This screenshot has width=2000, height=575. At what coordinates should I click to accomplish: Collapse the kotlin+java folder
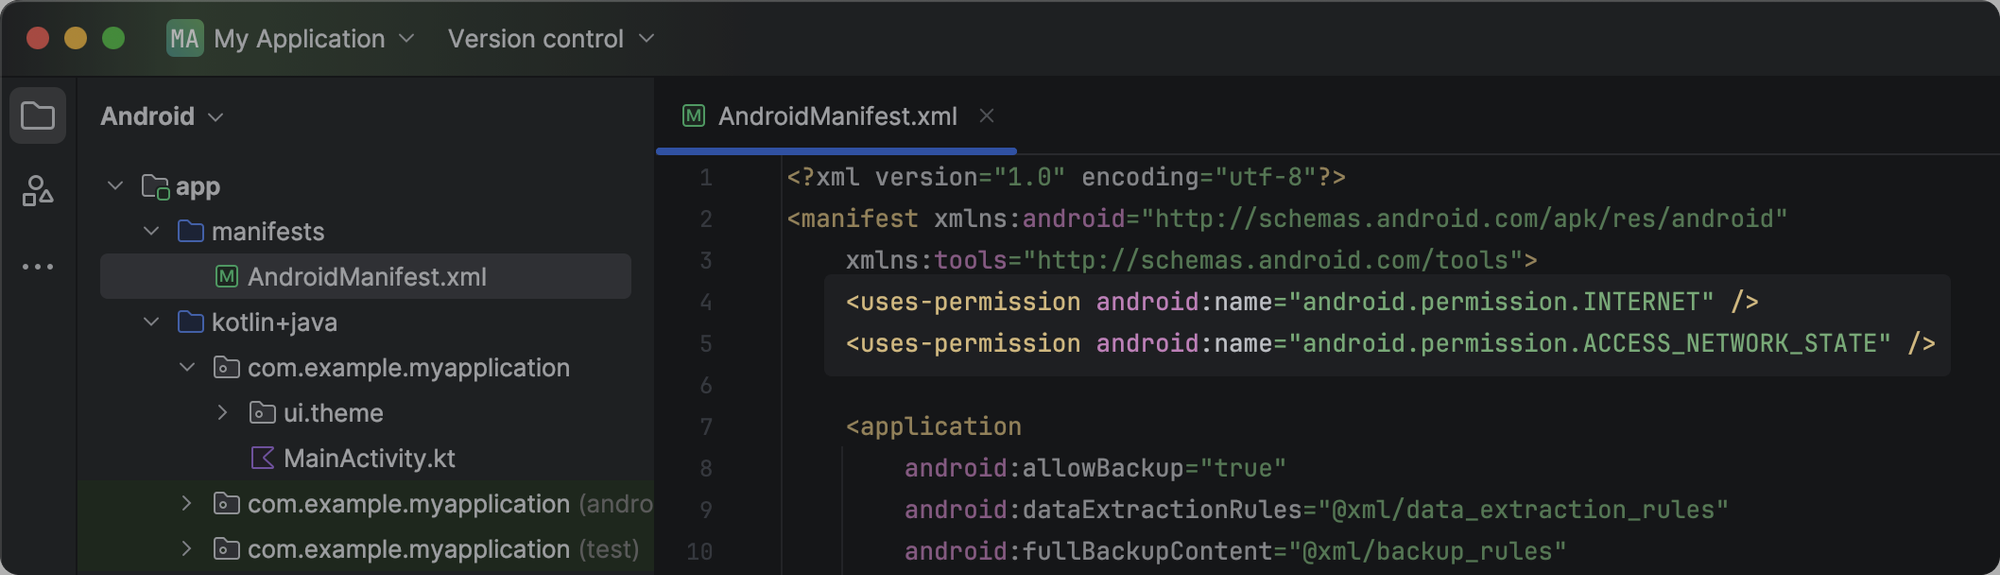(x=151, y=322)
